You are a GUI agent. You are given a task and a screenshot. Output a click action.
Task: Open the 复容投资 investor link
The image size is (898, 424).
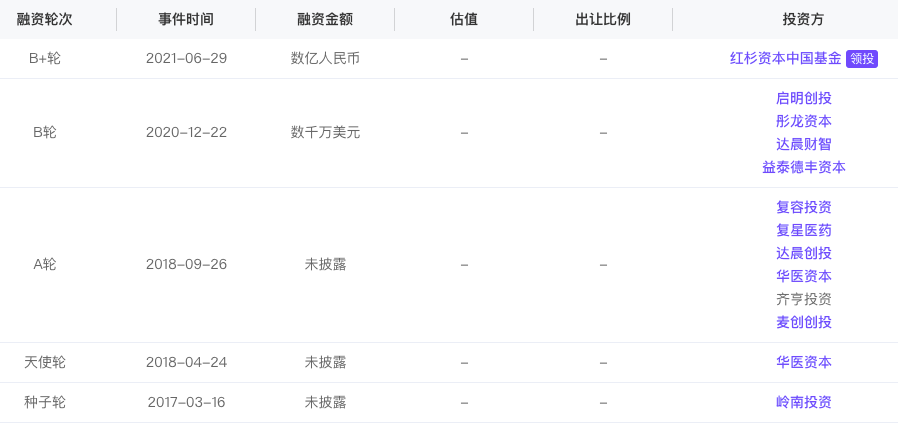[x=804, y=207]
